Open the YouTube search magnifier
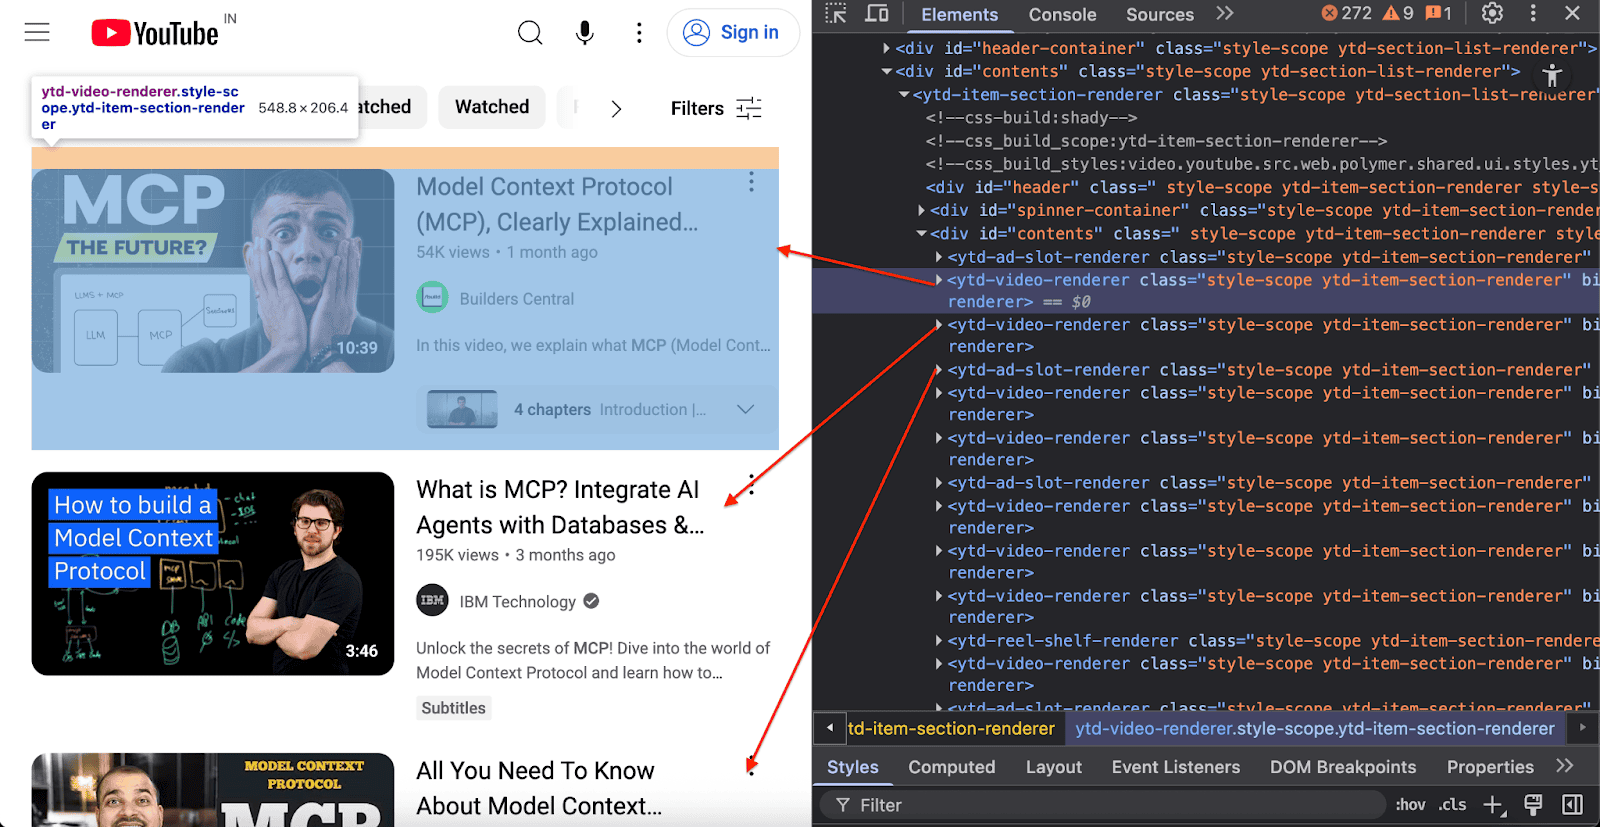This screenshot has height=827, width=1600. [530, 33]
